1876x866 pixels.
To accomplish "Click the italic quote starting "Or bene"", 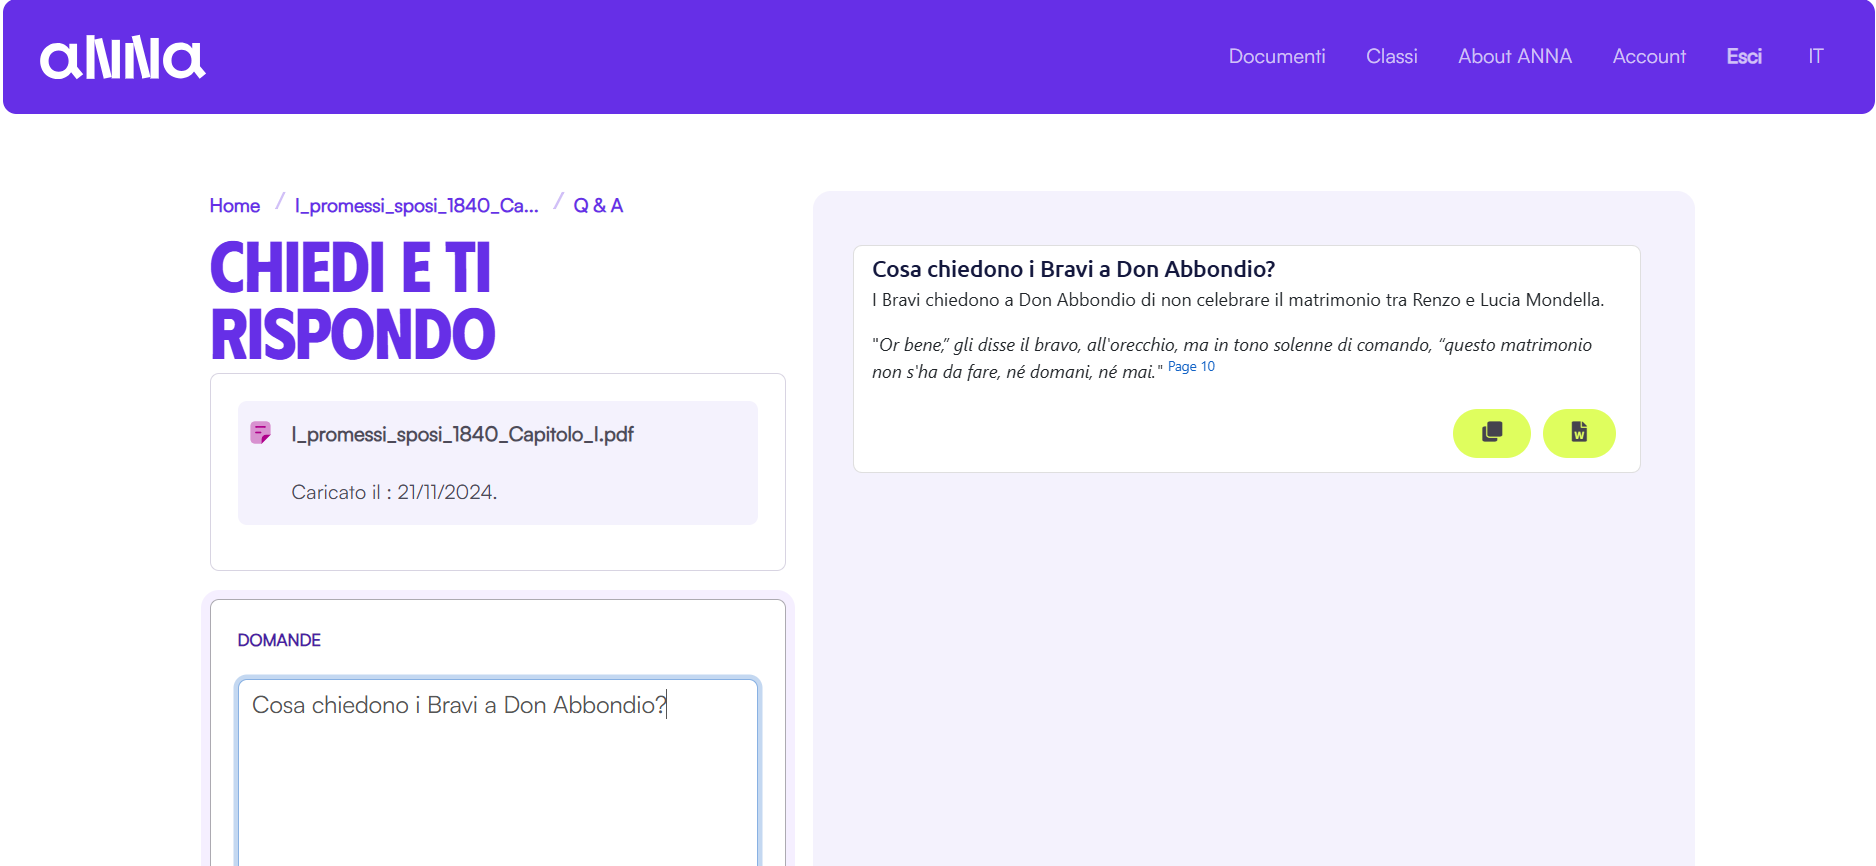I will [1231, 346].
